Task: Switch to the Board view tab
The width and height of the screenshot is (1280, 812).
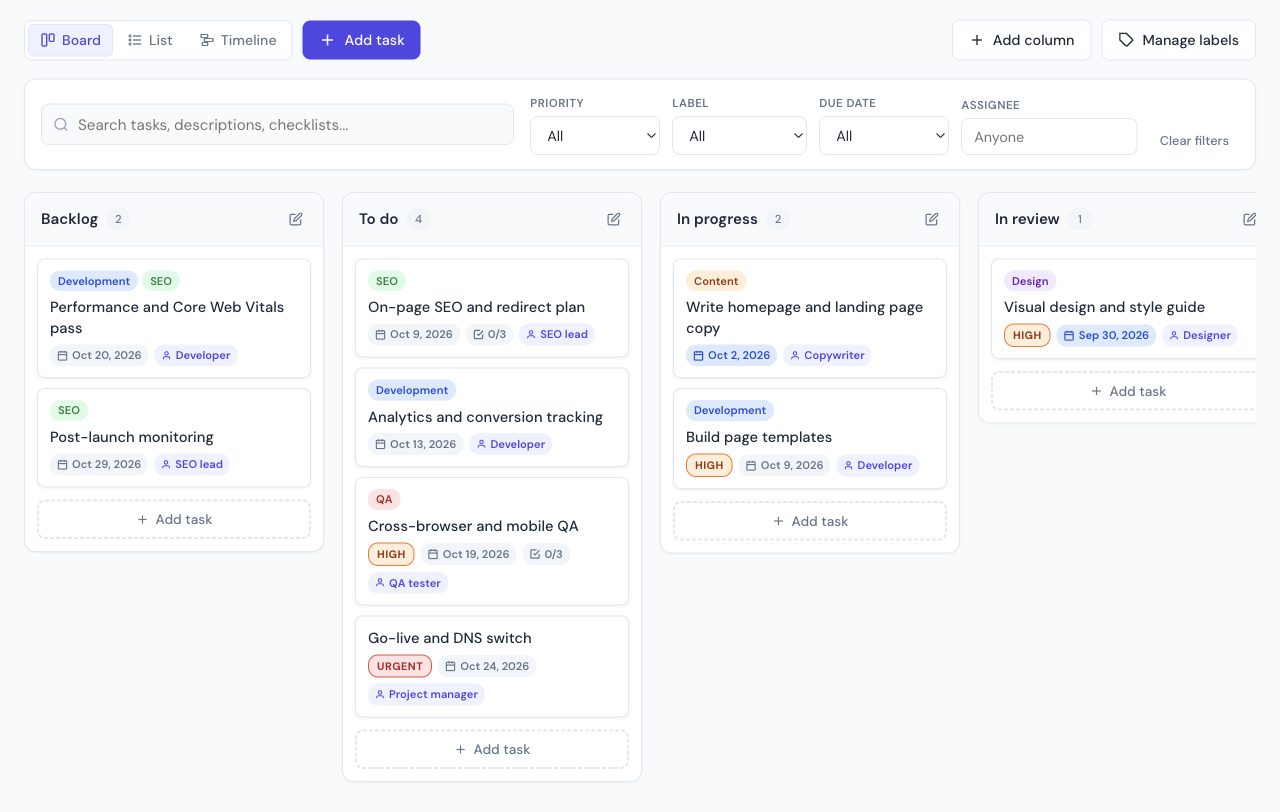Action: coord(70,40)
